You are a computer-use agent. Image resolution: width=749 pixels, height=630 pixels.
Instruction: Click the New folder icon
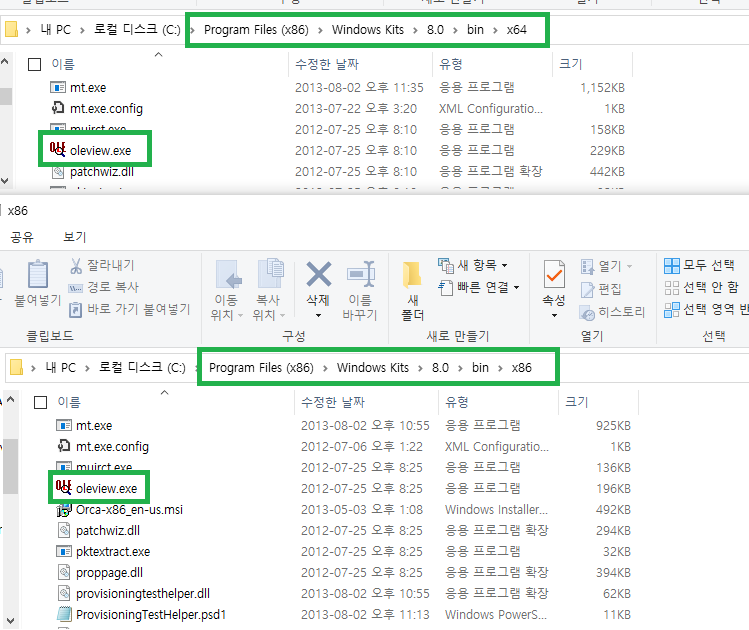tap(412, 275)
